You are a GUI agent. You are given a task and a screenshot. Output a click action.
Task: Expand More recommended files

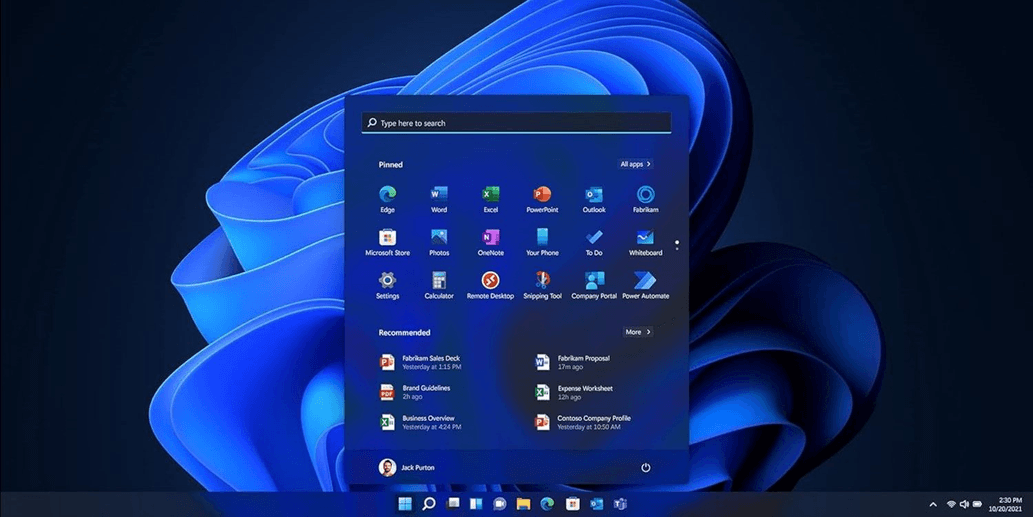click(x=637, y=332)
